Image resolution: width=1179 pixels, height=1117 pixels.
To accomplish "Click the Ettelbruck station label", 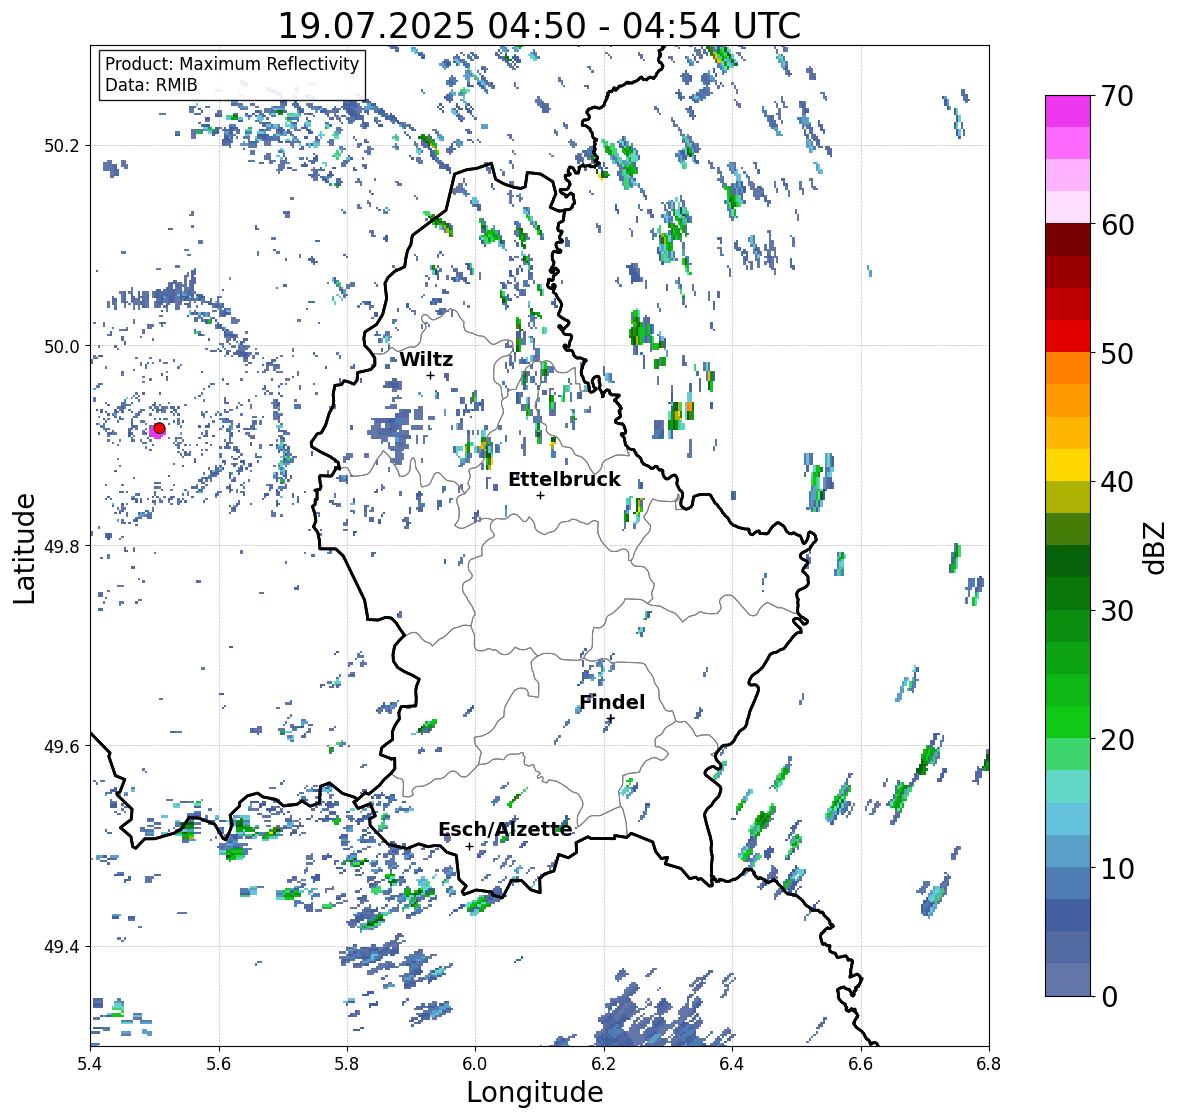I will click(x=564, y=479).
